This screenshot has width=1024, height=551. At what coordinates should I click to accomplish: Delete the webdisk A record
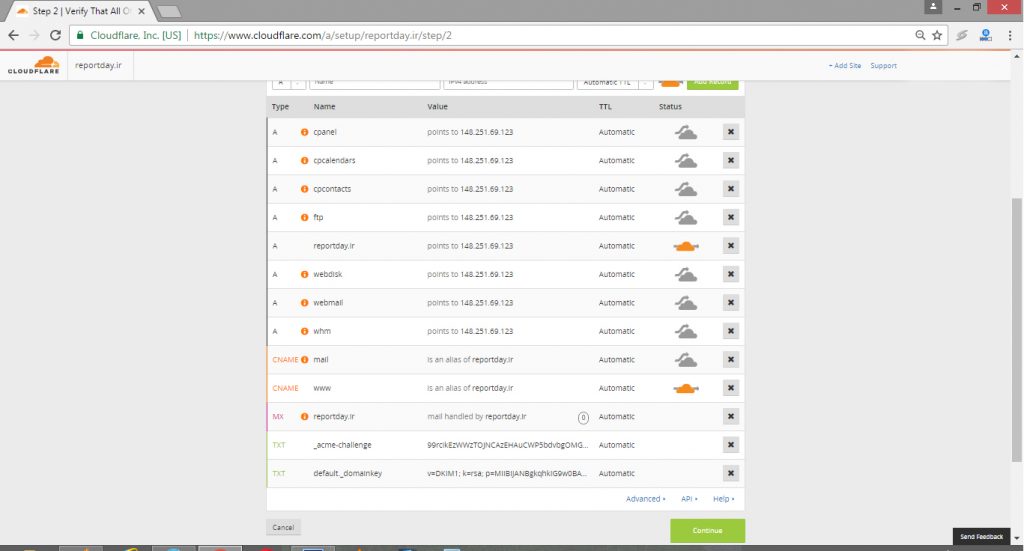tap(731, 274)
